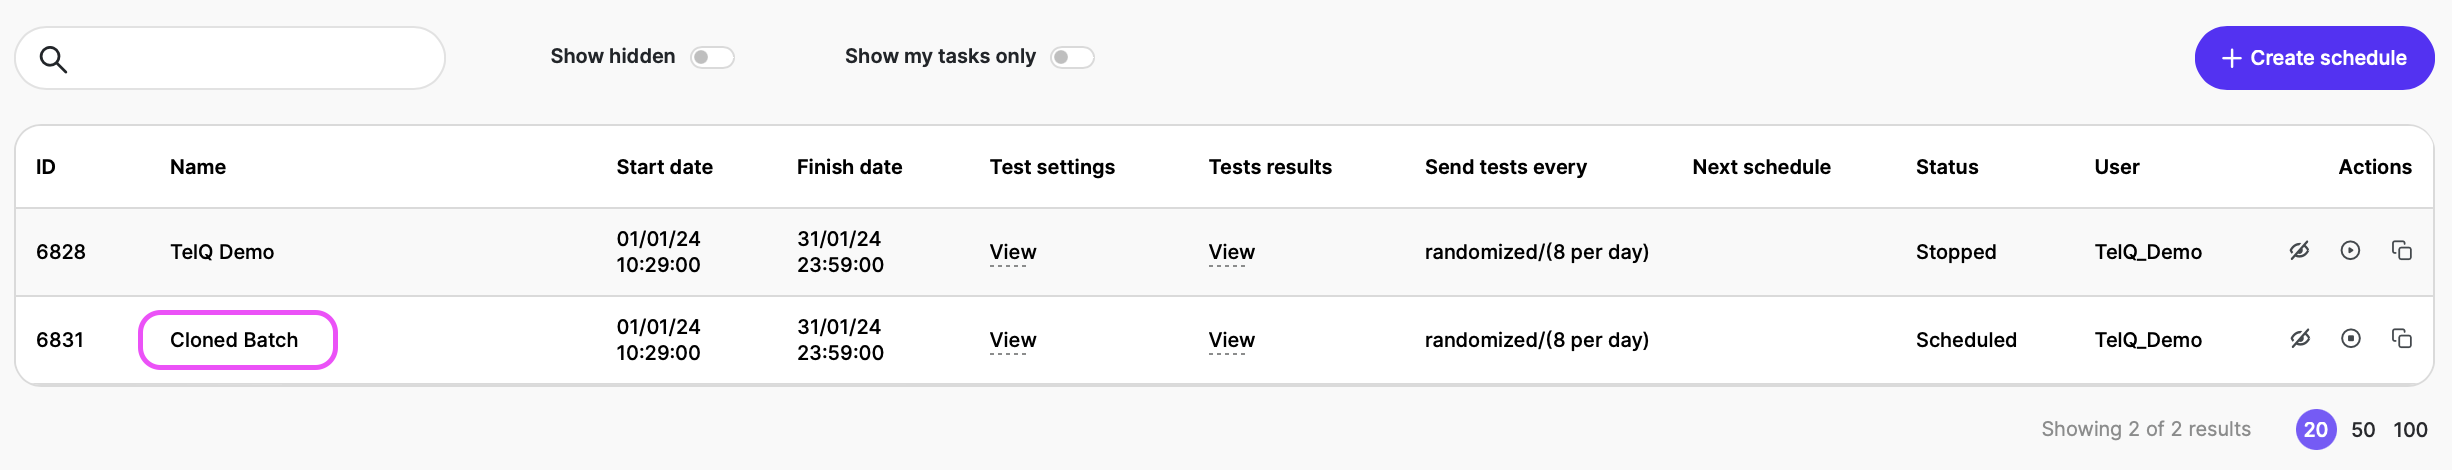The height and width of the screenshot is (470, 2452).
Task: View tests results for TelQ Demo
Action: 1231,252
